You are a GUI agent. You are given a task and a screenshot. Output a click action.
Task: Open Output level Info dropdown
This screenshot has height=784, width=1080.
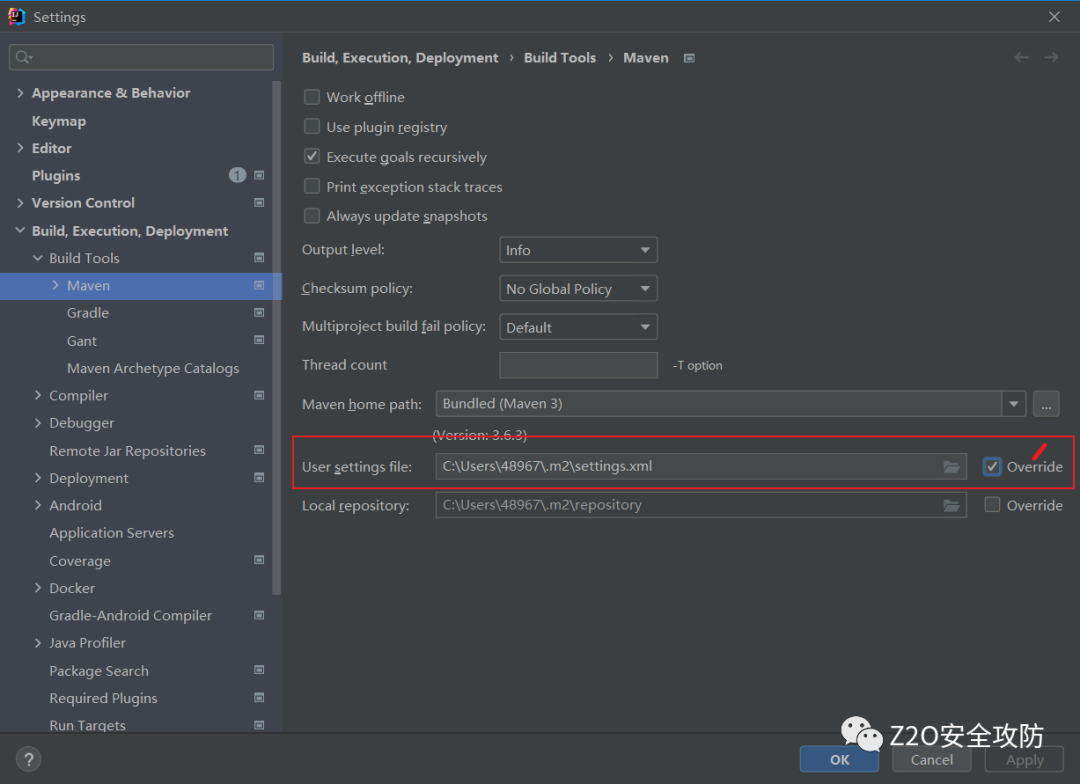point(578,249)
